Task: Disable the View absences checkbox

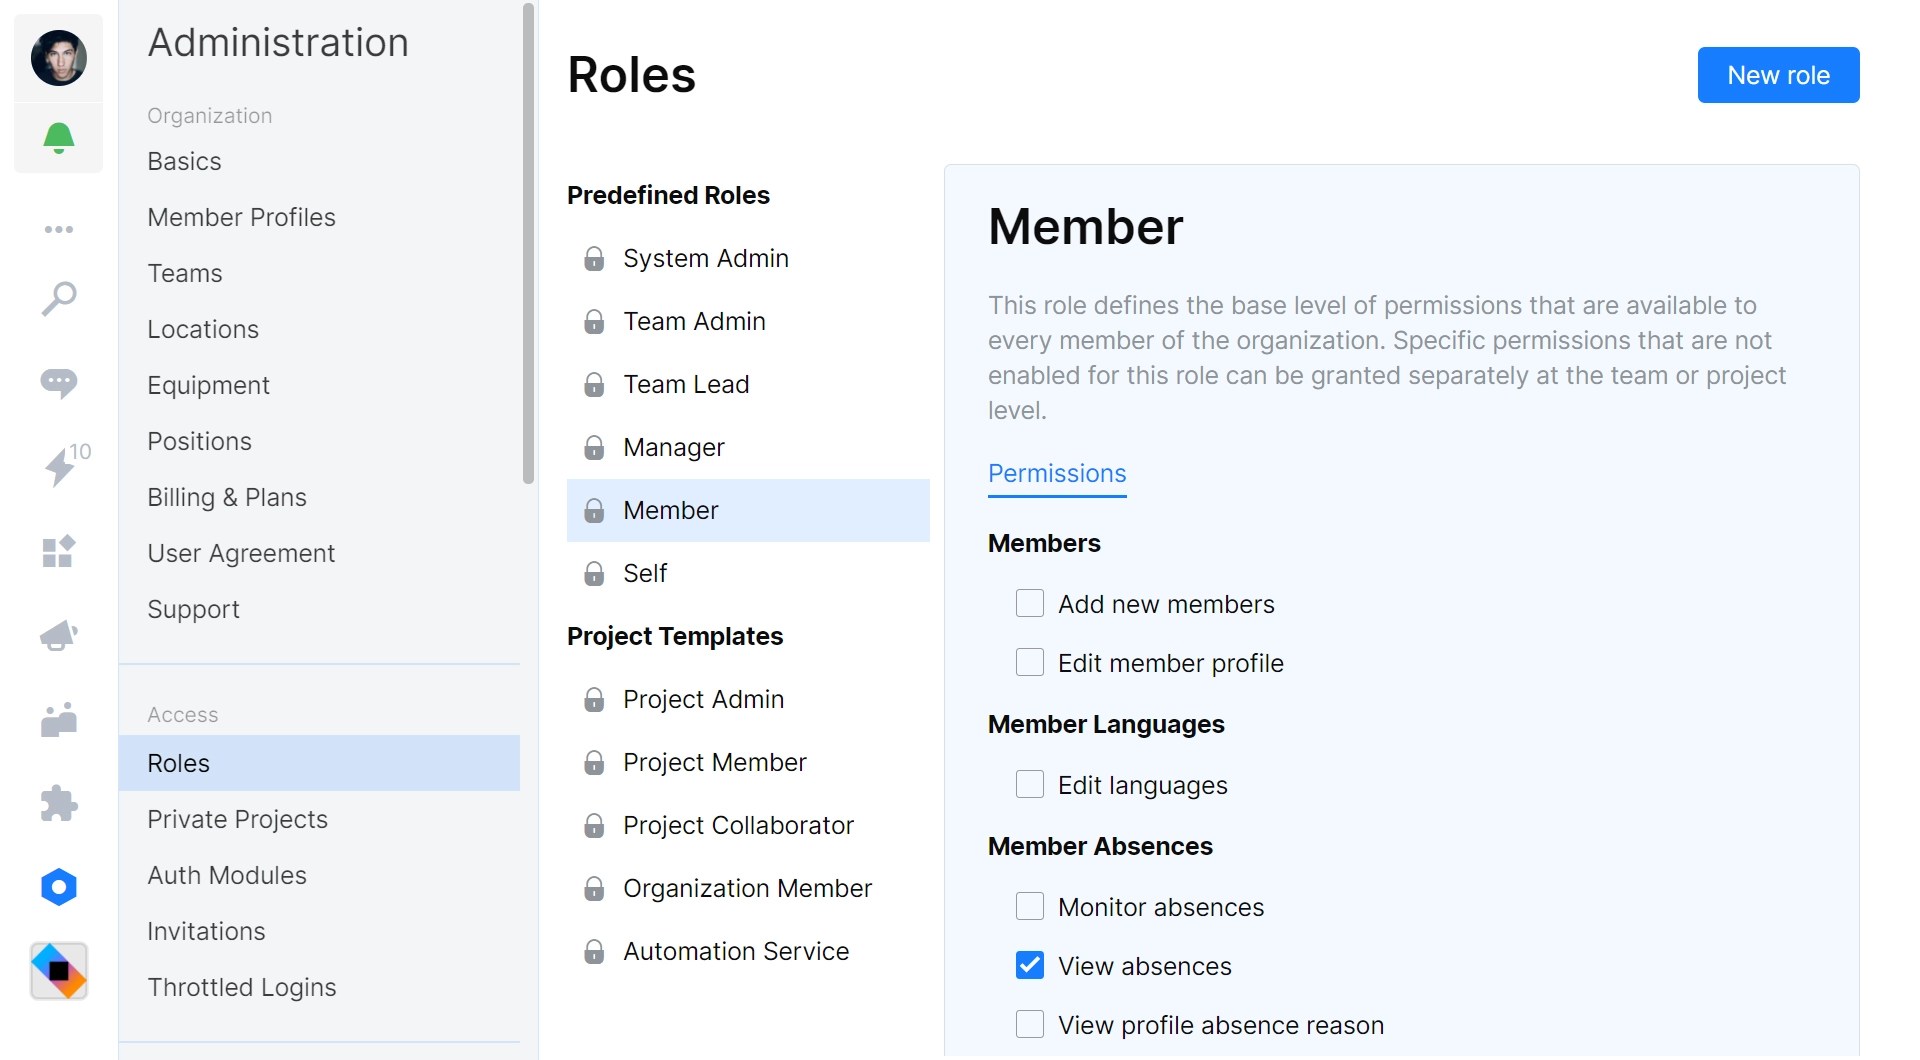Action: coord(1029,965)
